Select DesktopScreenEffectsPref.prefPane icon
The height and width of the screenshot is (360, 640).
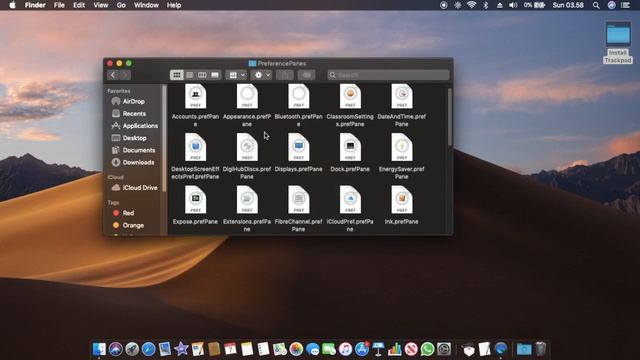click(195, 147)
